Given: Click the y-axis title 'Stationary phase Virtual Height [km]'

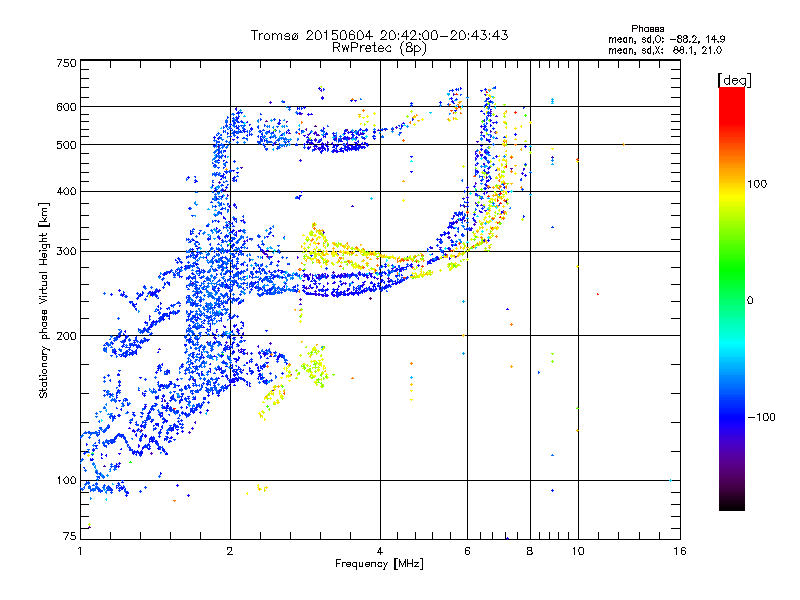Looking at the screenshot, I should tap(43, 300).
